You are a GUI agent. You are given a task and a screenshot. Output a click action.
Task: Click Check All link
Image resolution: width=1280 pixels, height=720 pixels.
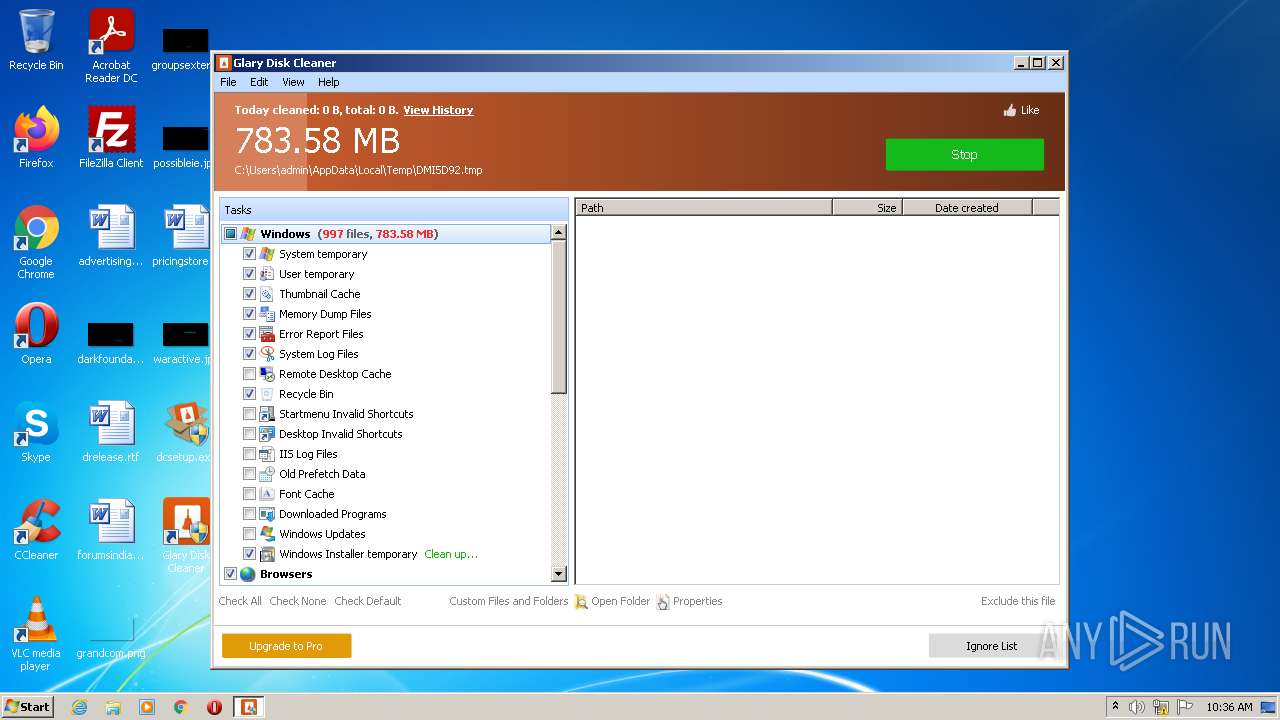coord(240,601)
